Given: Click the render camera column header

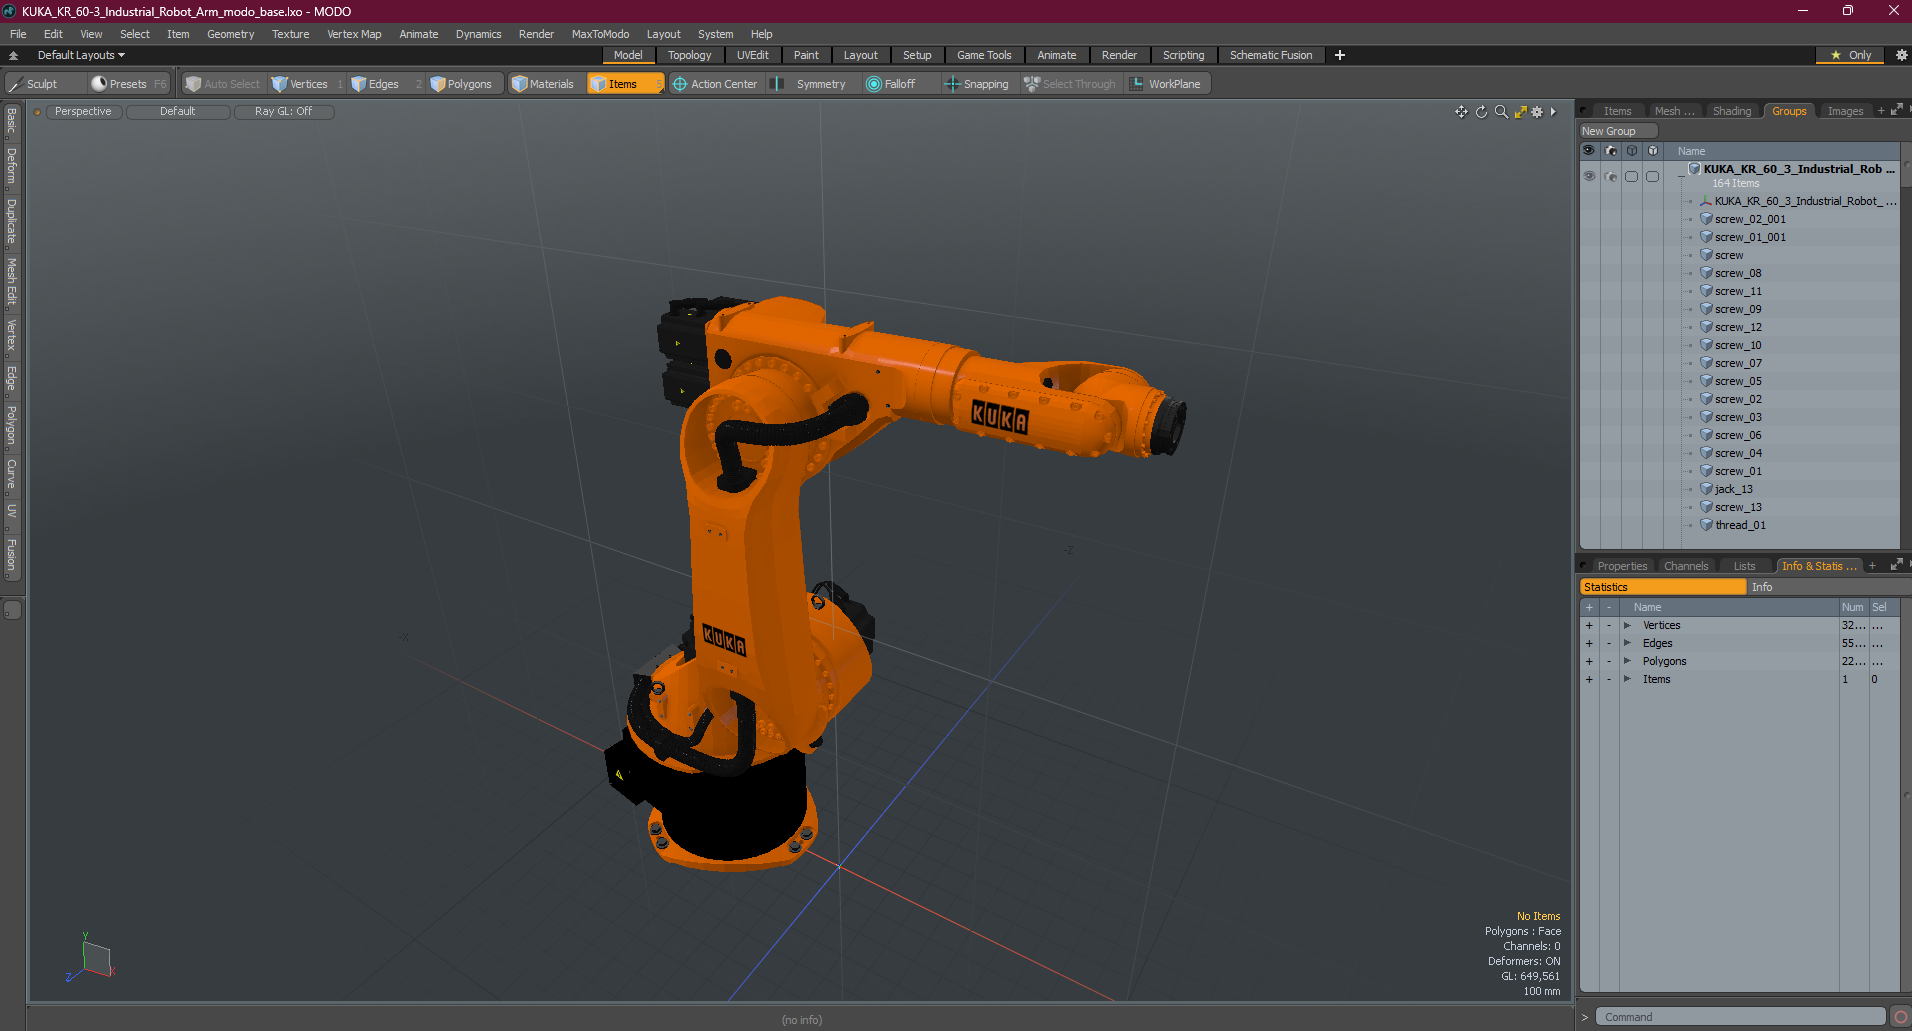Looking at the screenshot, I should (x=1610, y=151).
